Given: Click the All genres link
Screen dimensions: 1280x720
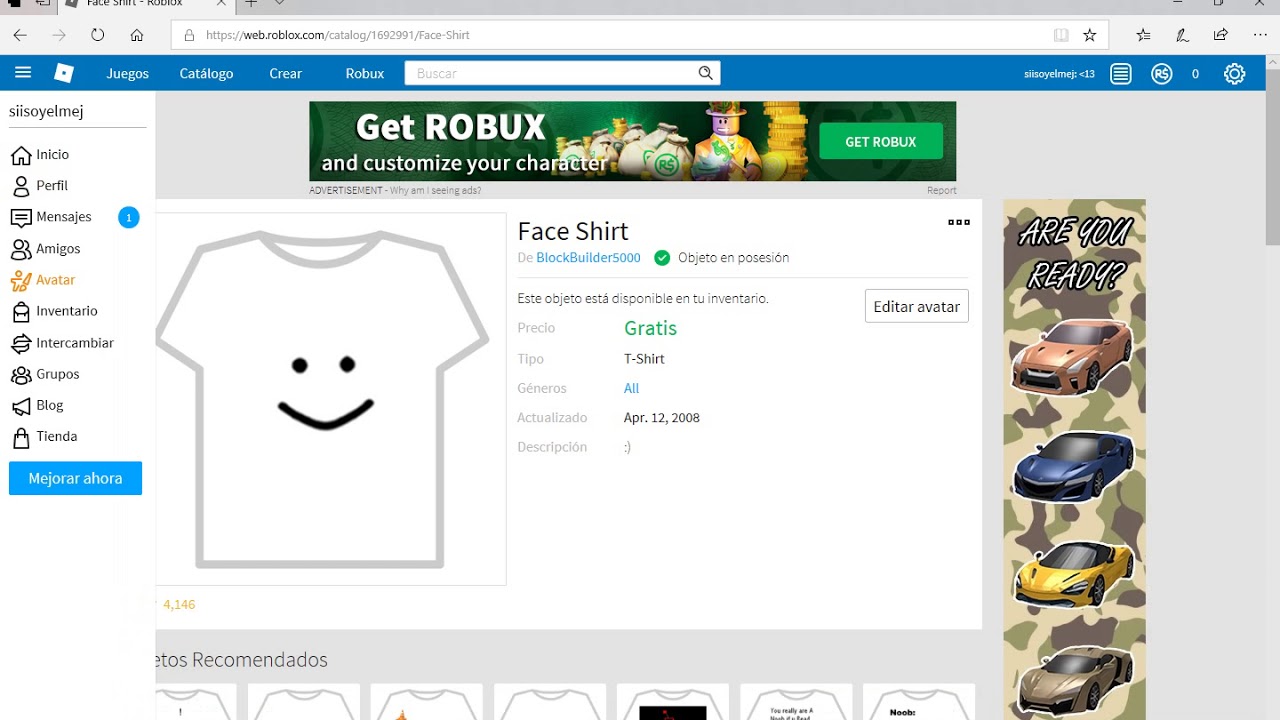Looking at the screenshot, I should (631, 388).
